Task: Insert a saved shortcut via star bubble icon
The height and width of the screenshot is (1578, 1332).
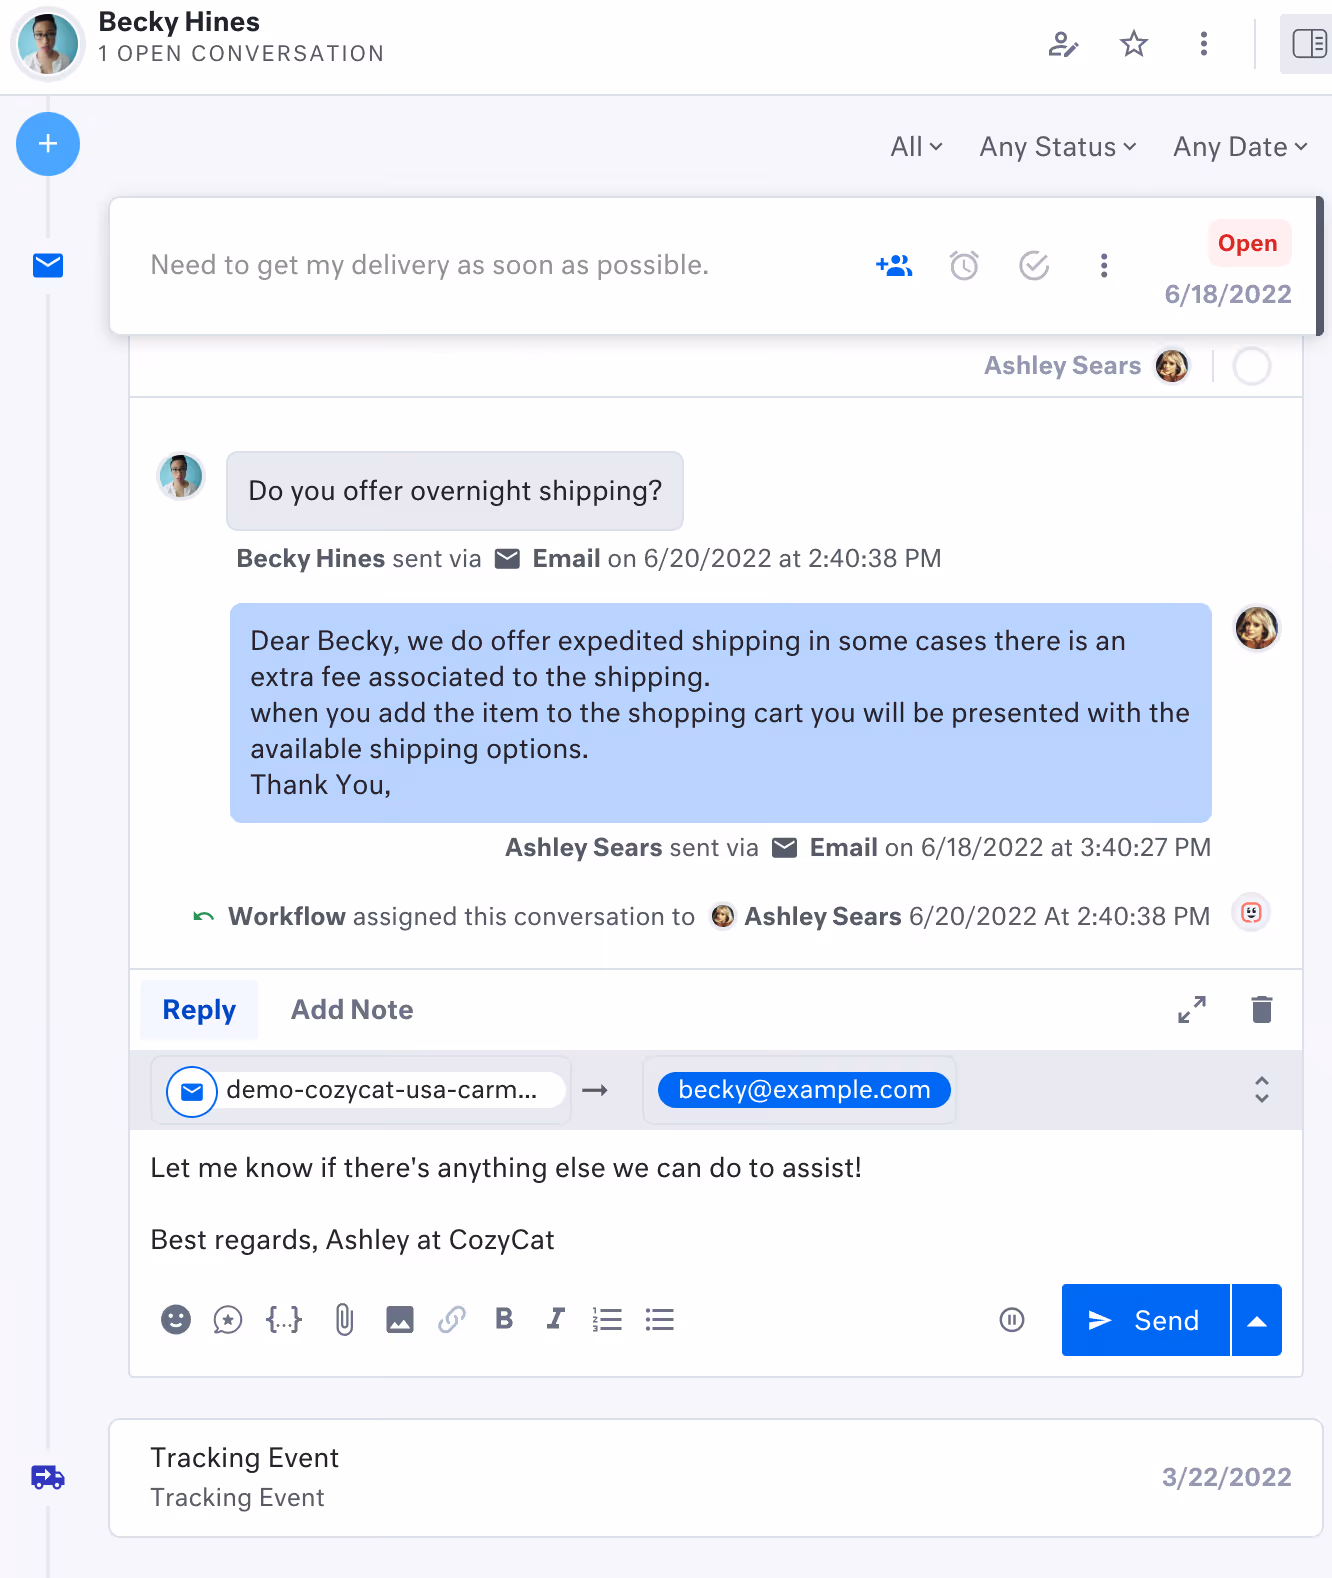Action: [228, 1320]
